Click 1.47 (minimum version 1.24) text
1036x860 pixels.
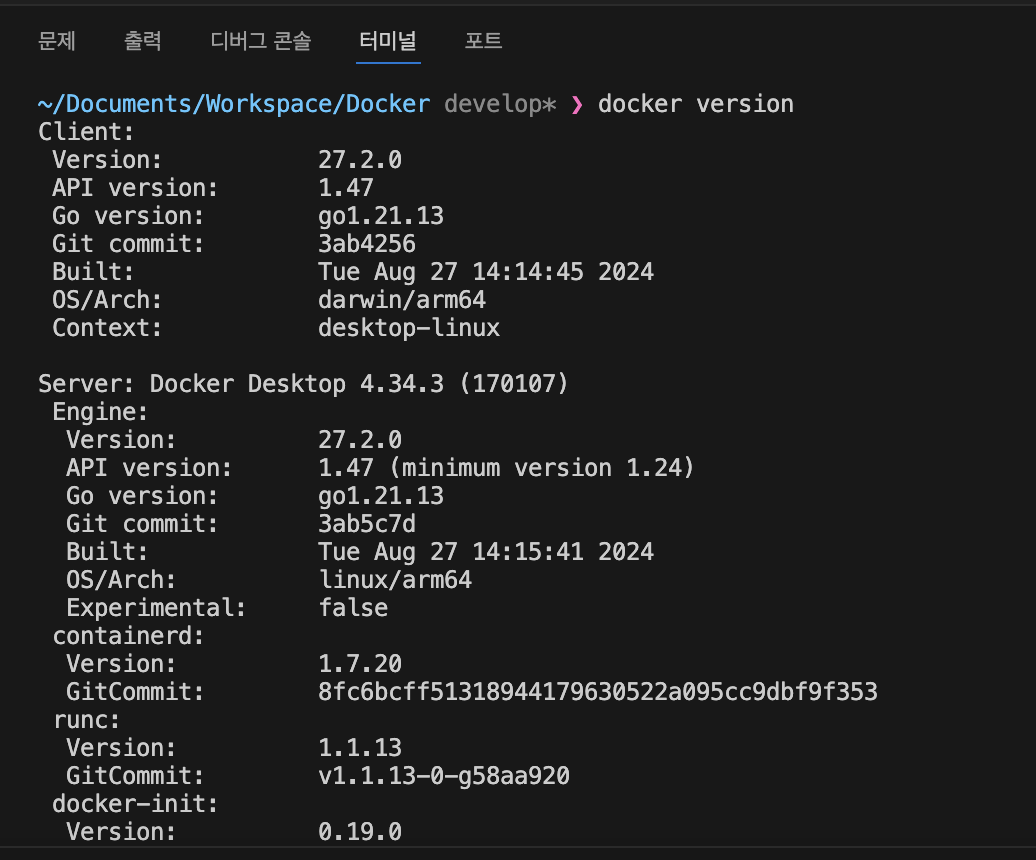[x=506, y=468]
